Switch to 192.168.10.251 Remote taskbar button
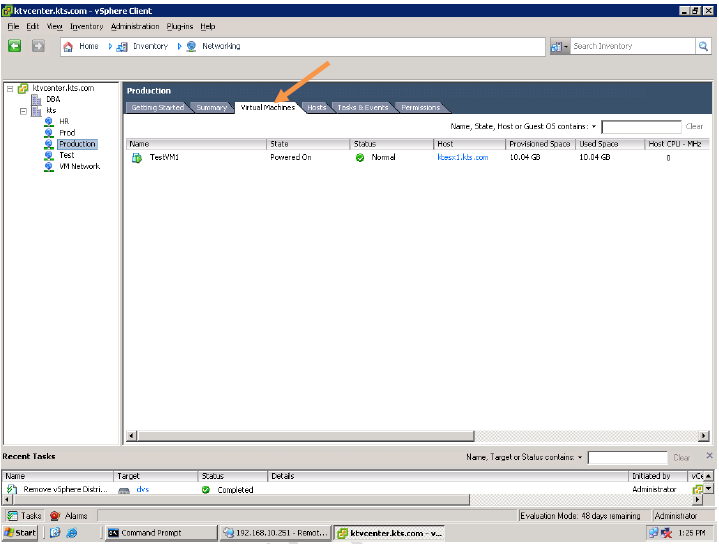719x544 pixels. point(275,533)
